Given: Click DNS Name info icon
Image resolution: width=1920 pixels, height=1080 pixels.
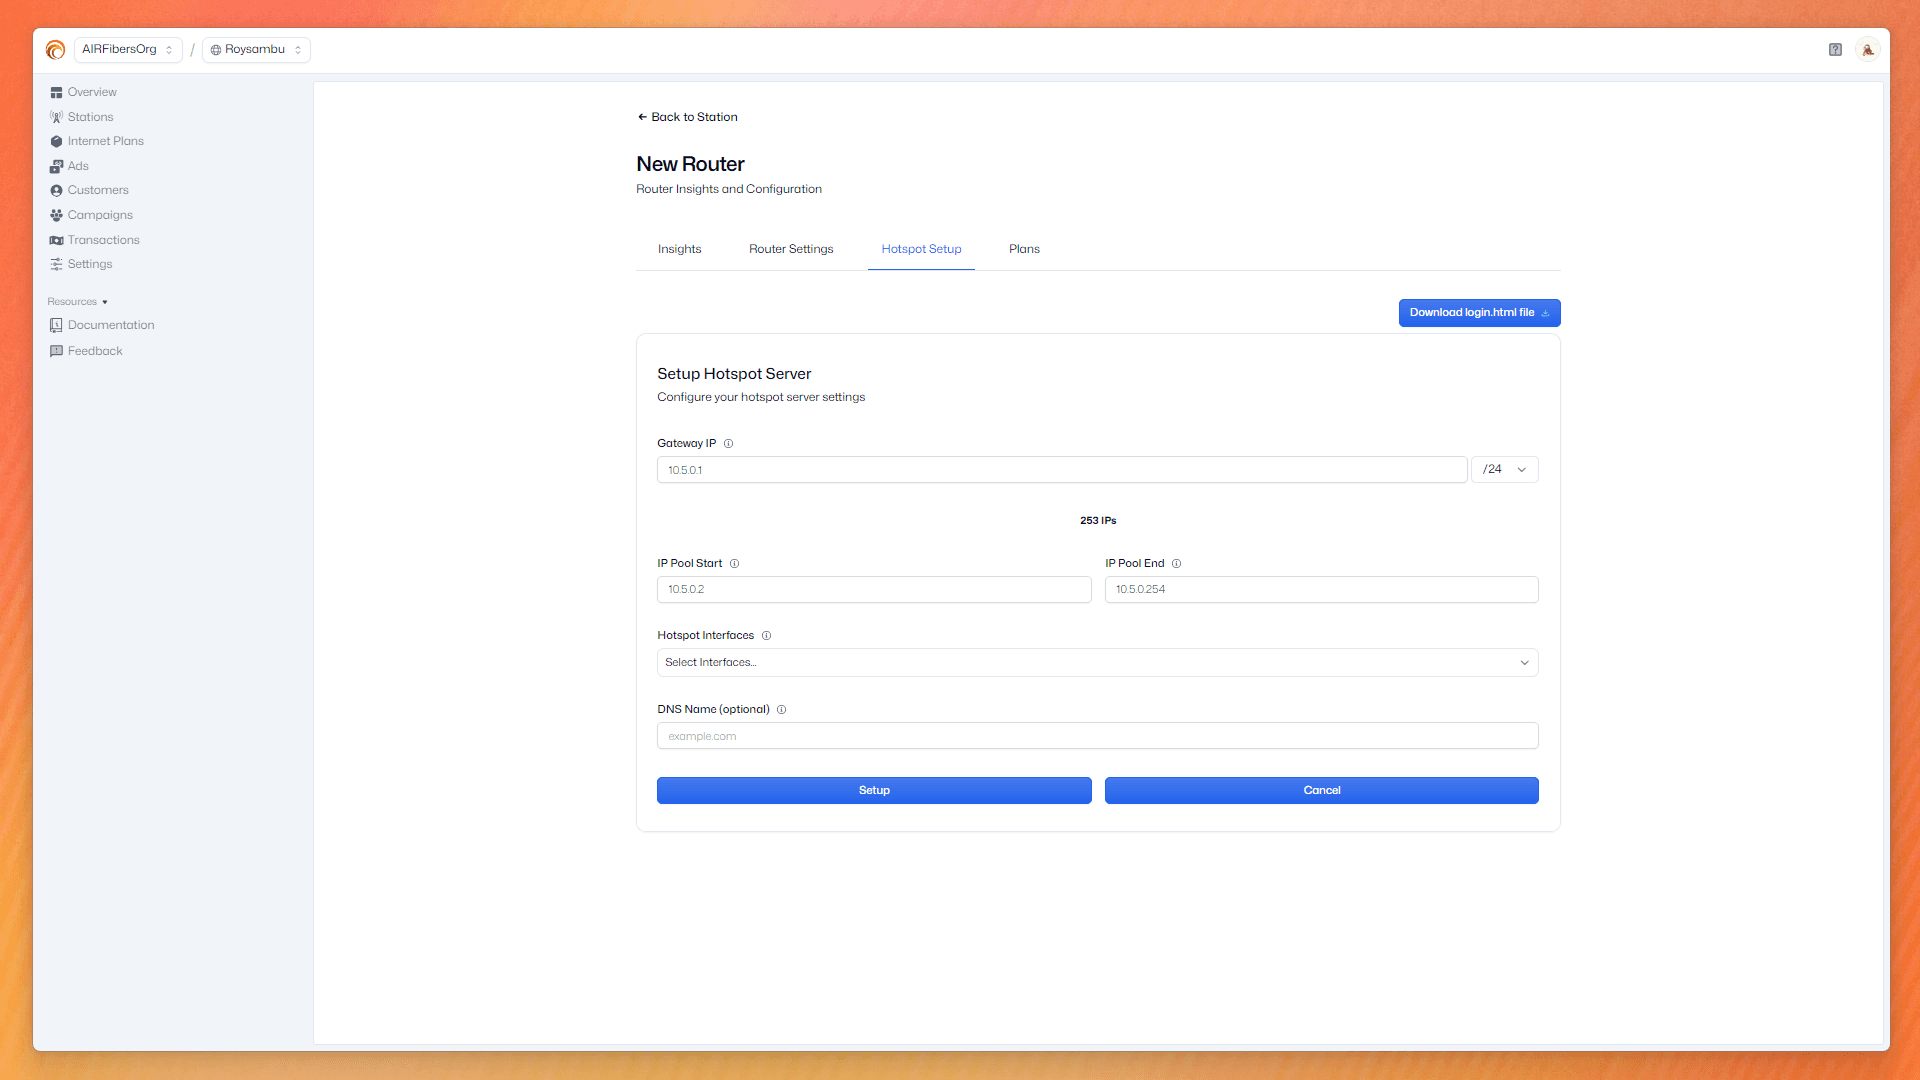Looking at the screenshot, I should tap(781, 709).
